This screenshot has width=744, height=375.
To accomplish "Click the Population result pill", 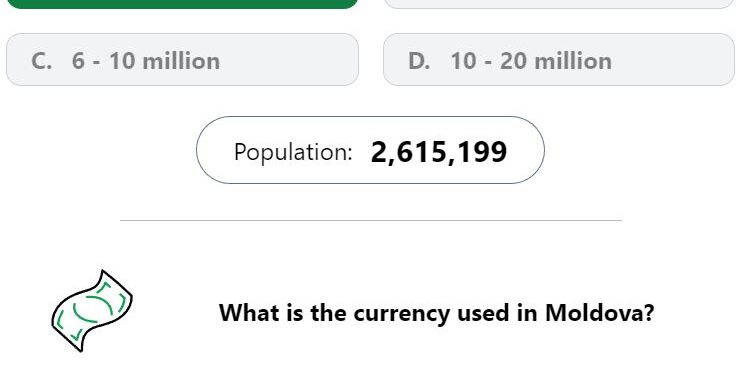I will point(370,150).
